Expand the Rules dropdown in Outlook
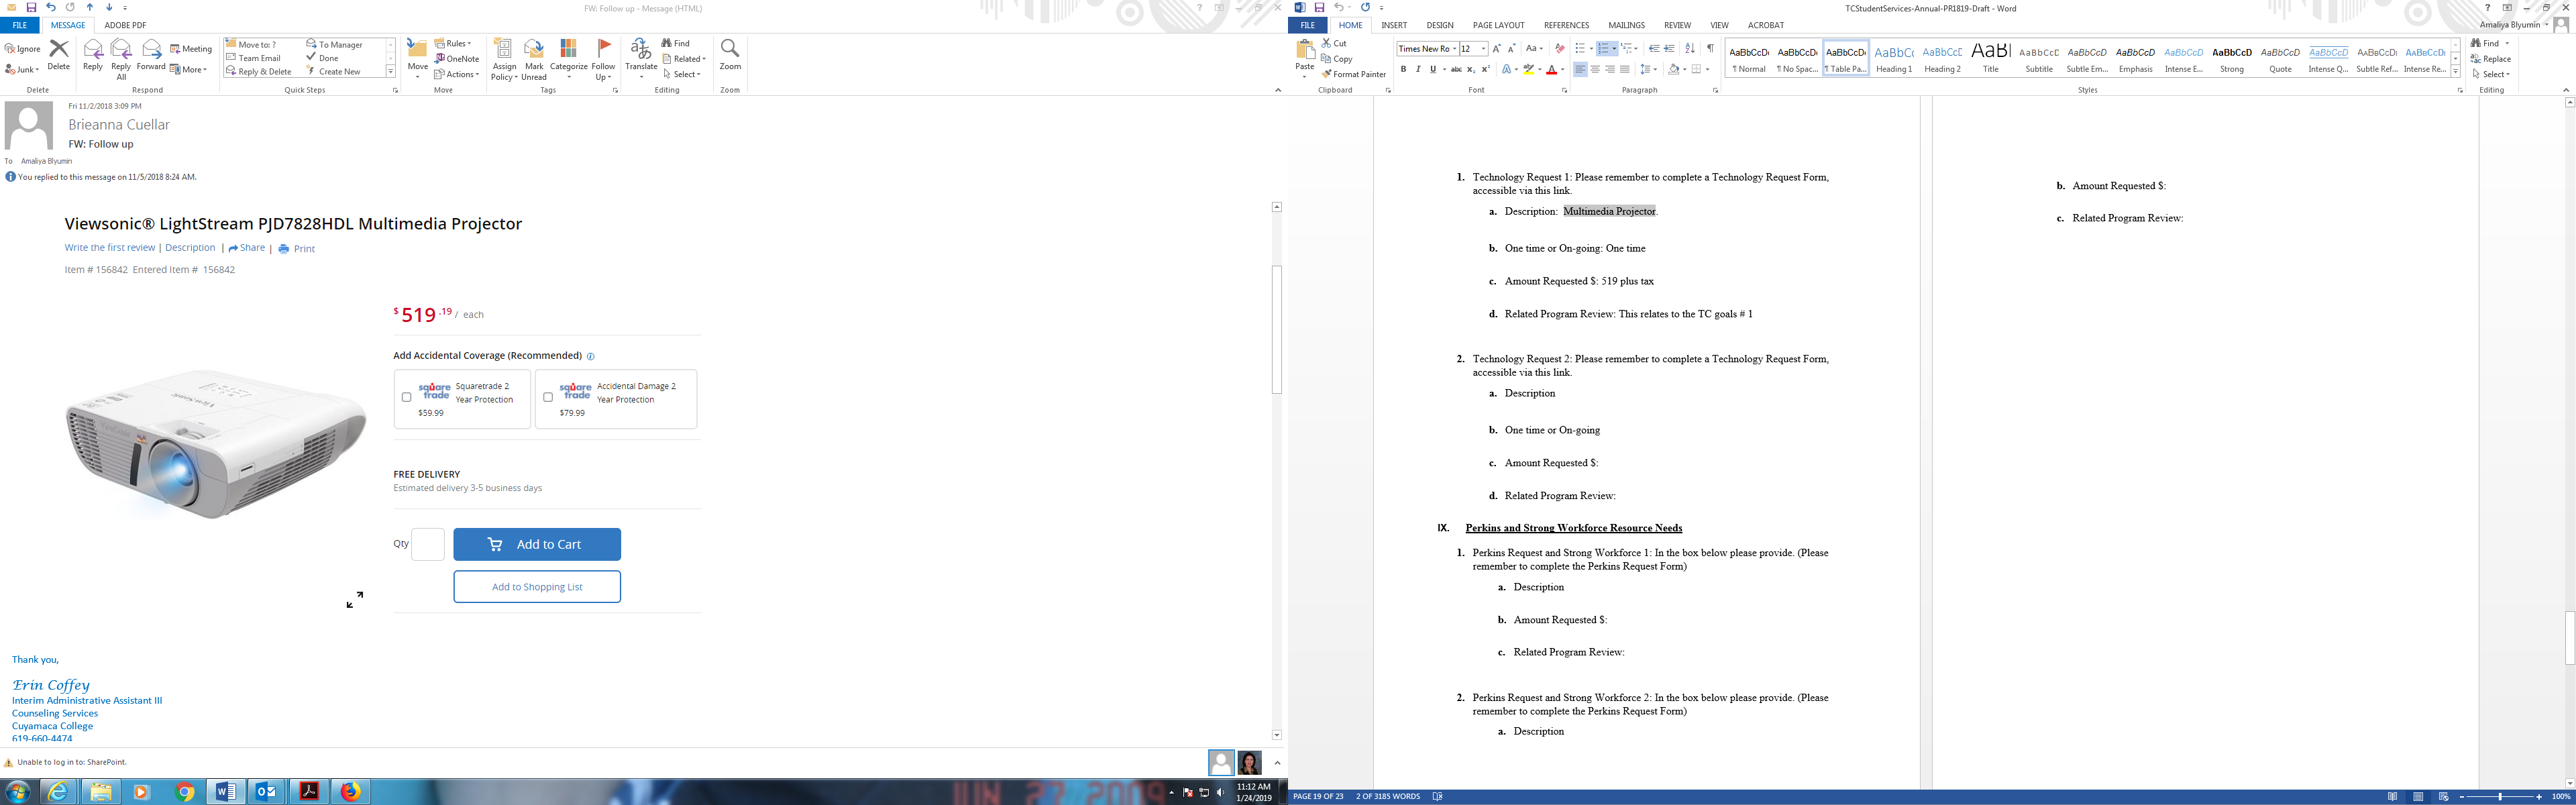This screenshot has height=805, width=2576. (453, 44)
